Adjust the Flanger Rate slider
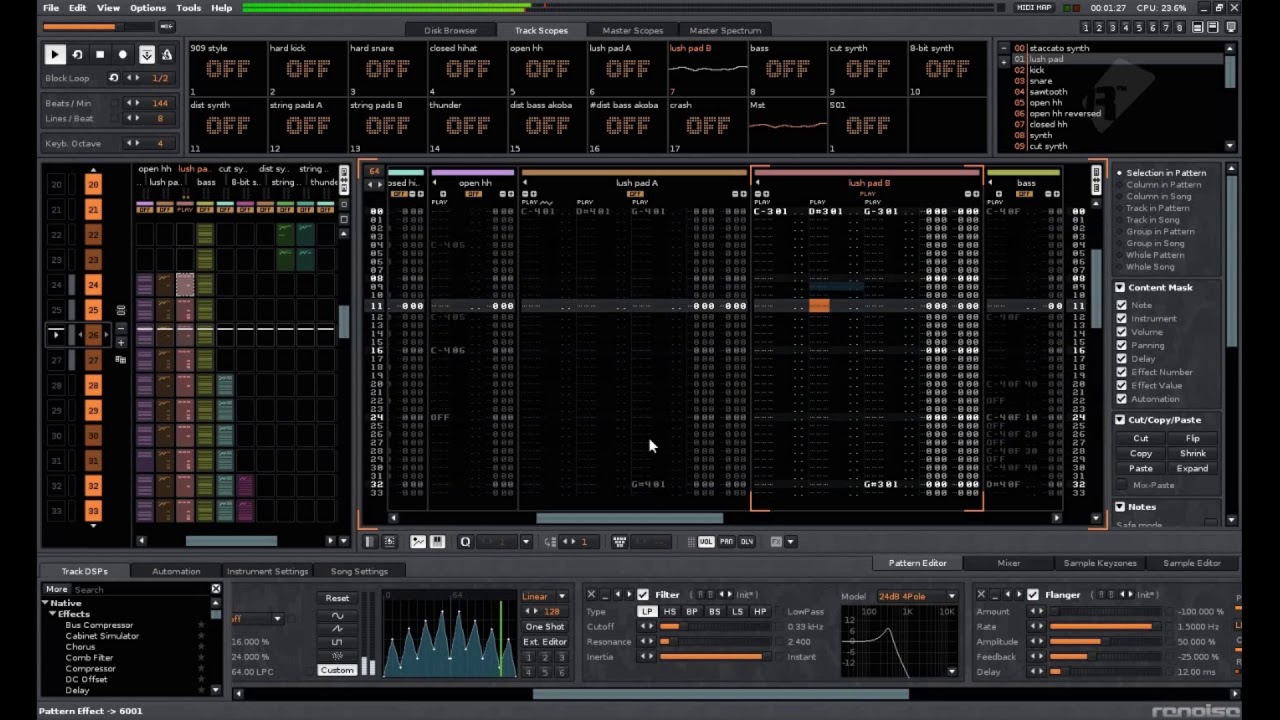This screenshot has height=720, width=1280. [x=1100, y=627]
